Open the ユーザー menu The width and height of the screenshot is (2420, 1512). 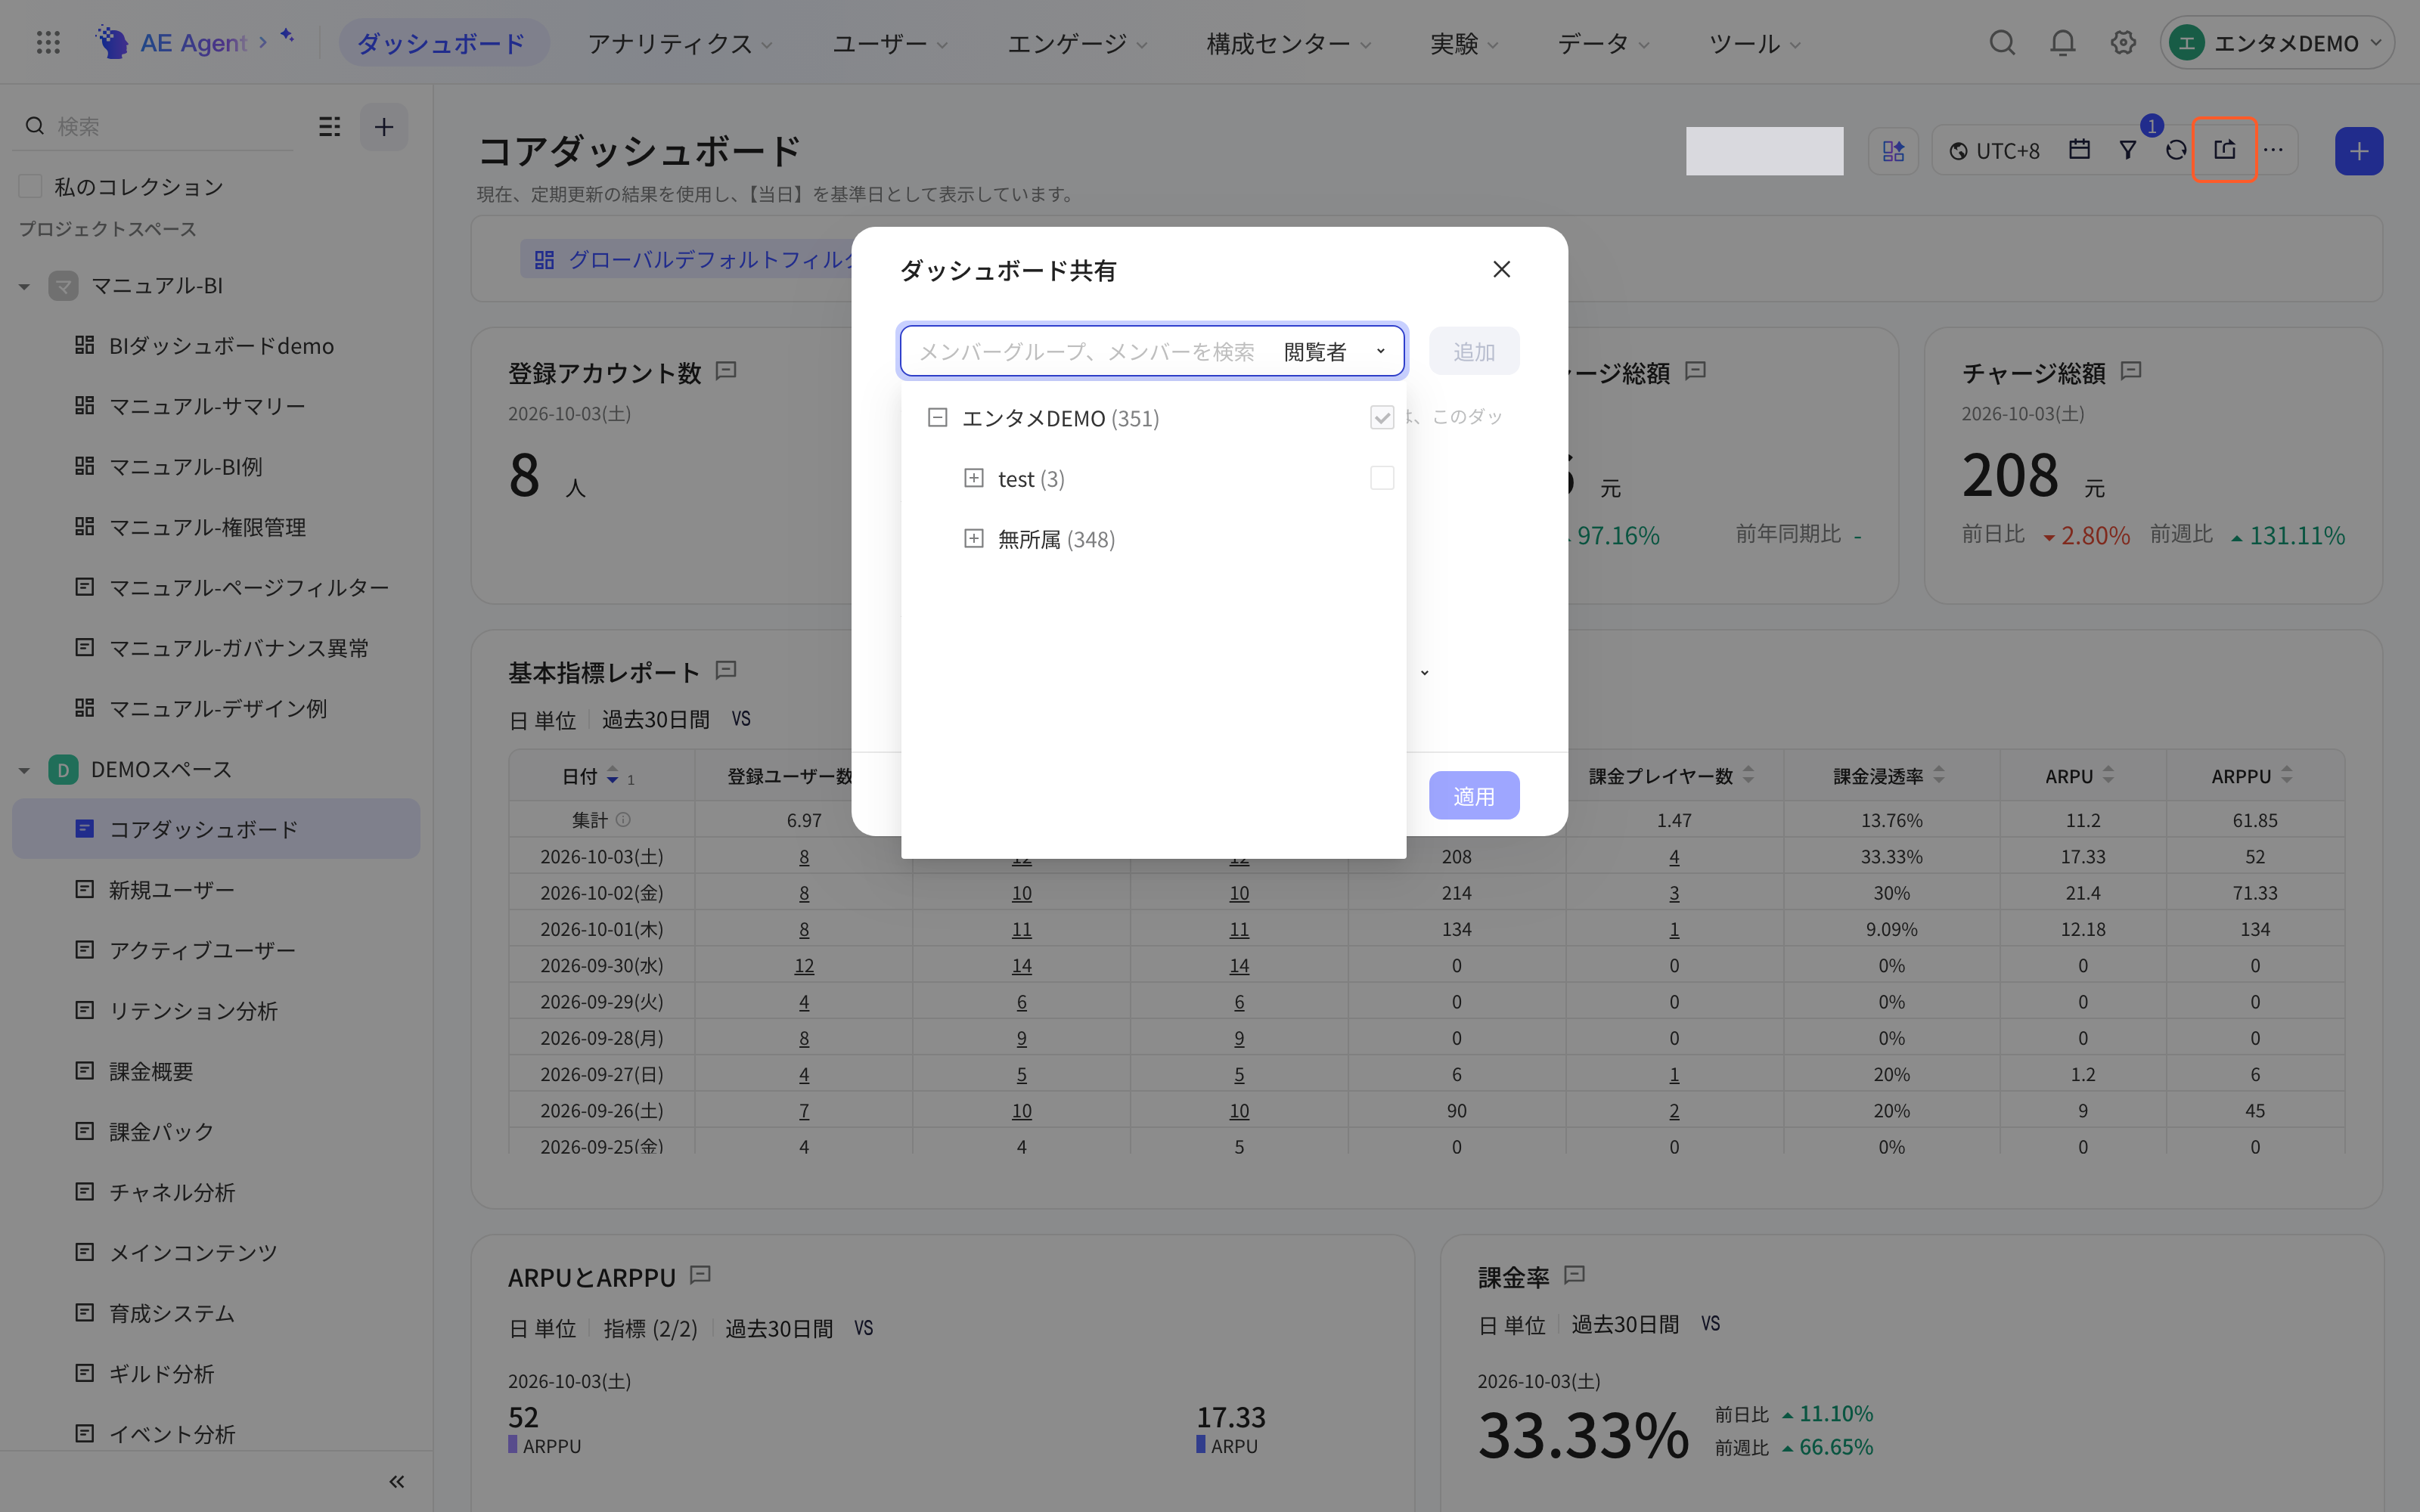click(x=890, y=43)
